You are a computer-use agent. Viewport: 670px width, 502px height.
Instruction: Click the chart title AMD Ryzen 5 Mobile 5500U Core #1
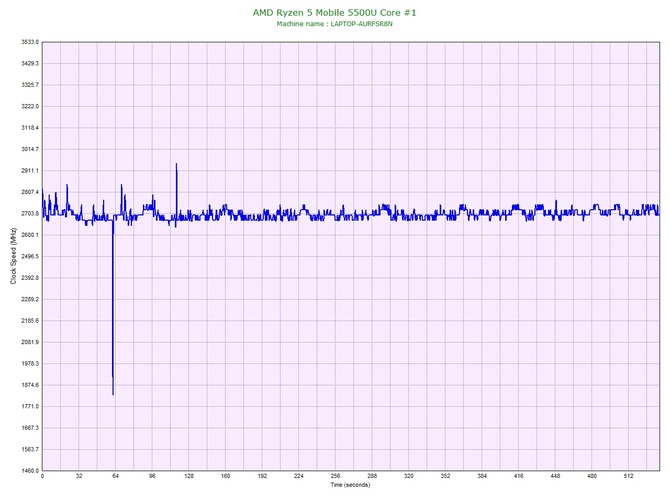tap(334, 12)
